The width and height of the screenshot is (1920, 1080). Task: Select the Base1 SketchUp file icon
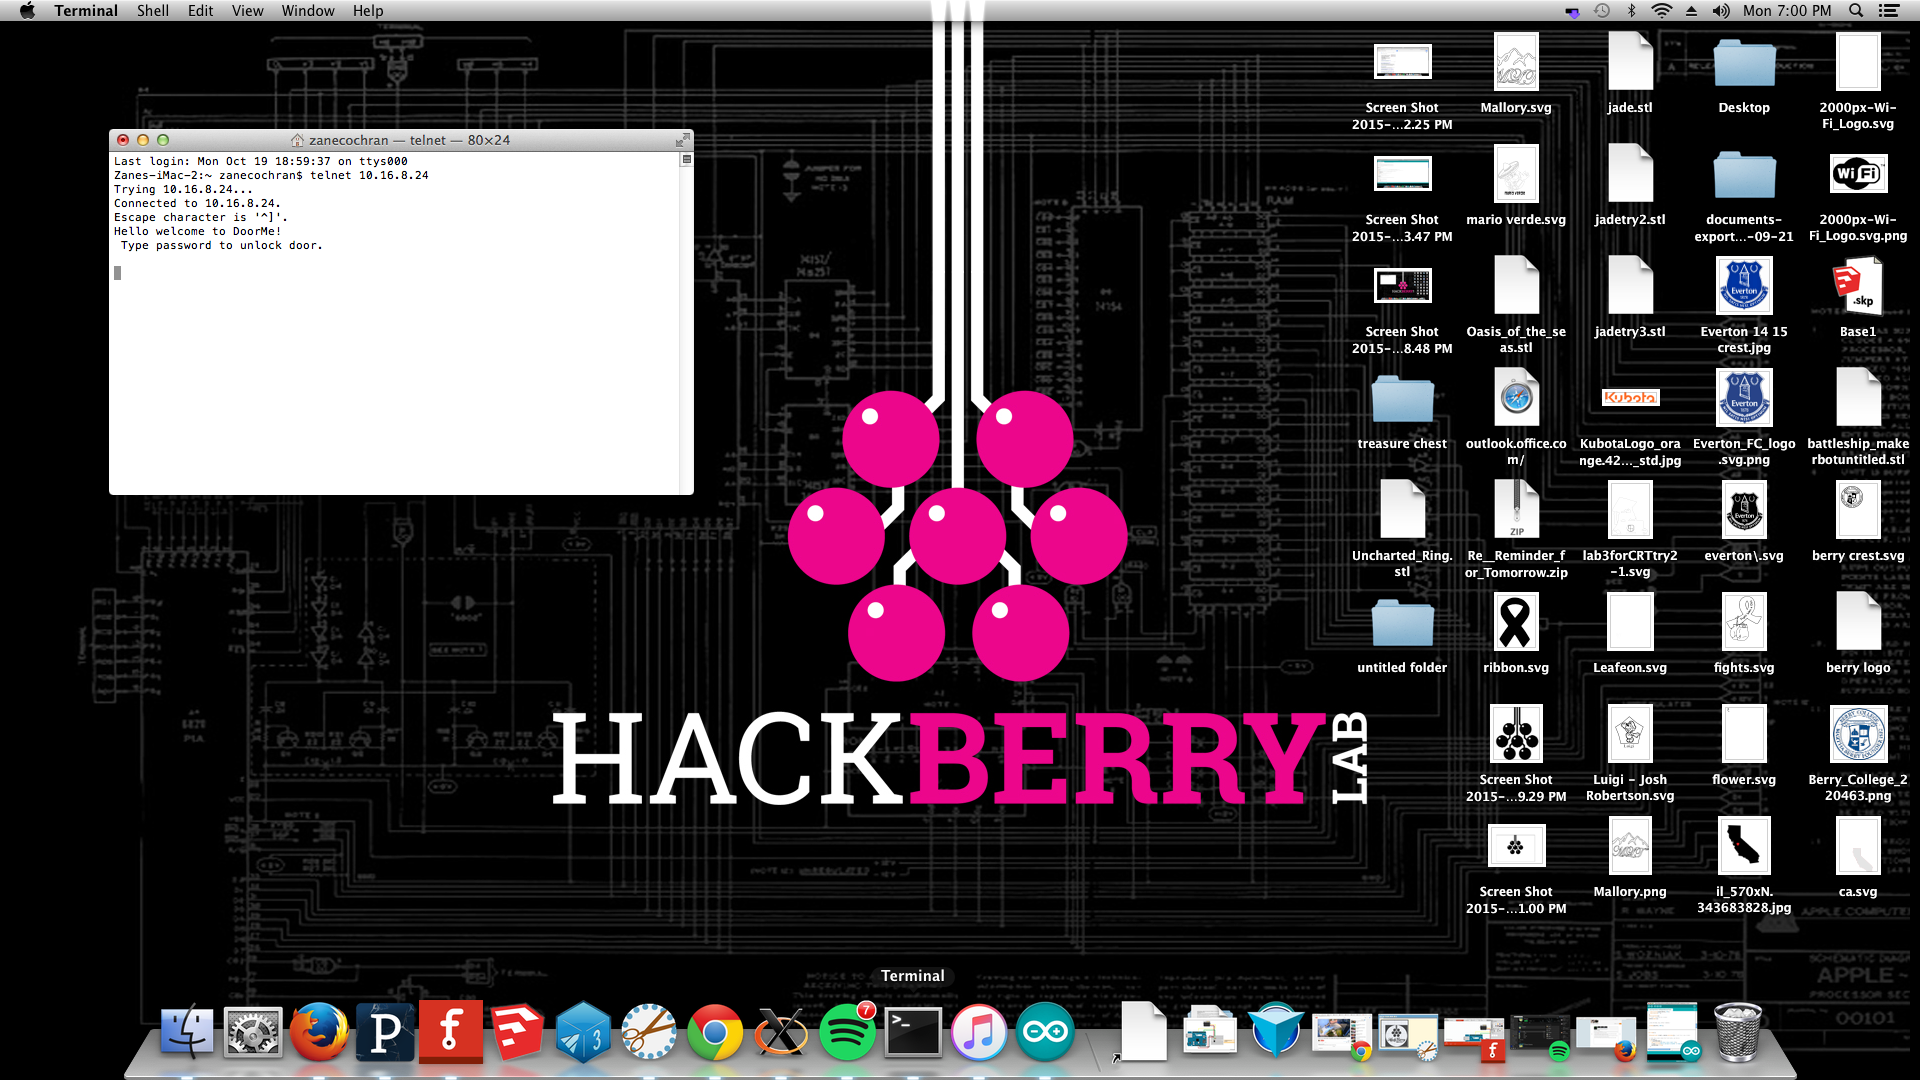[x=1858, y=288]
